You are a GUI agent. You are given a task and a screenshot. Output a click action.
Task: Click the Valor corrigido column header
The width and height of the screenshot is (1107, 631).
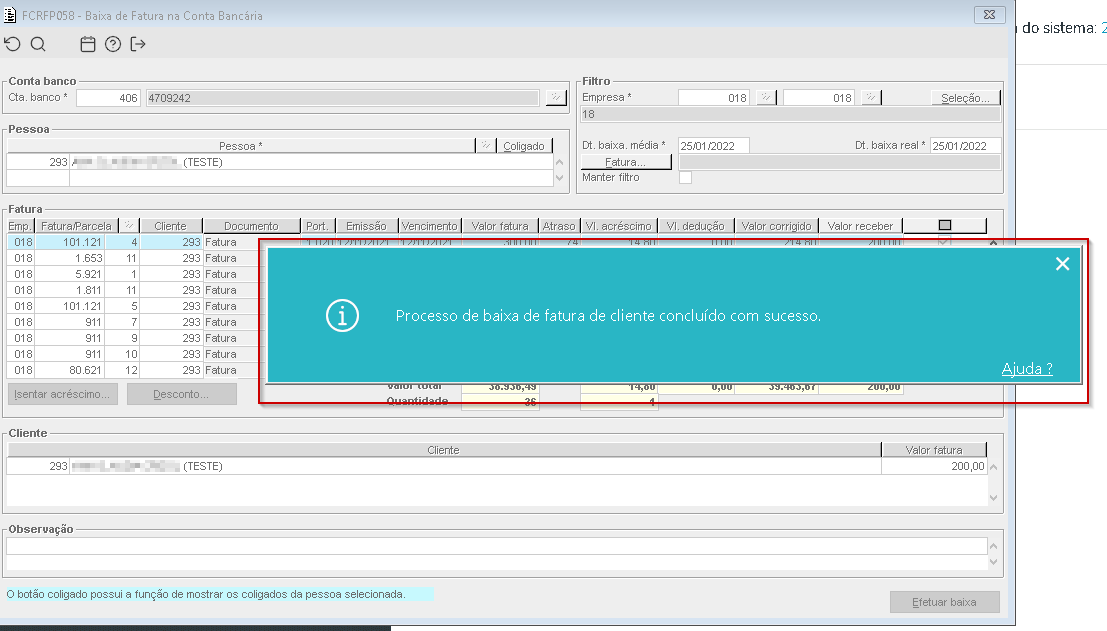tap(777, 226)
